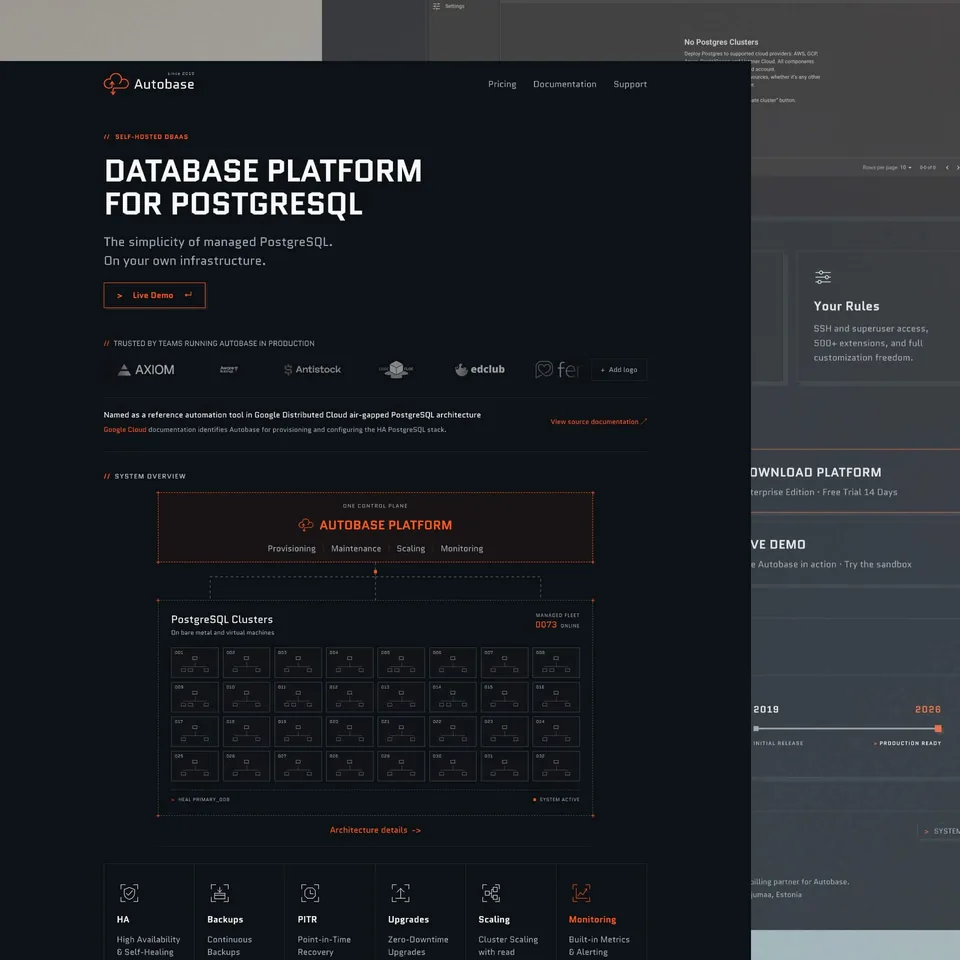The image size is (960, 960).
Task: Open the View source documentation link
Action: pyautogui.click(x=598, y=422)
